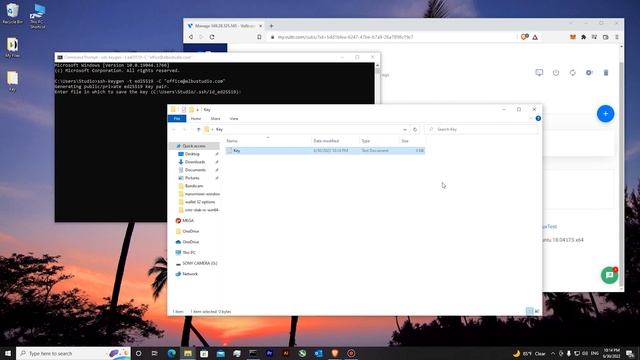Open the wallet 12 options folder
Viewport: 640px width, 360px height.
[x=200, y=202]
